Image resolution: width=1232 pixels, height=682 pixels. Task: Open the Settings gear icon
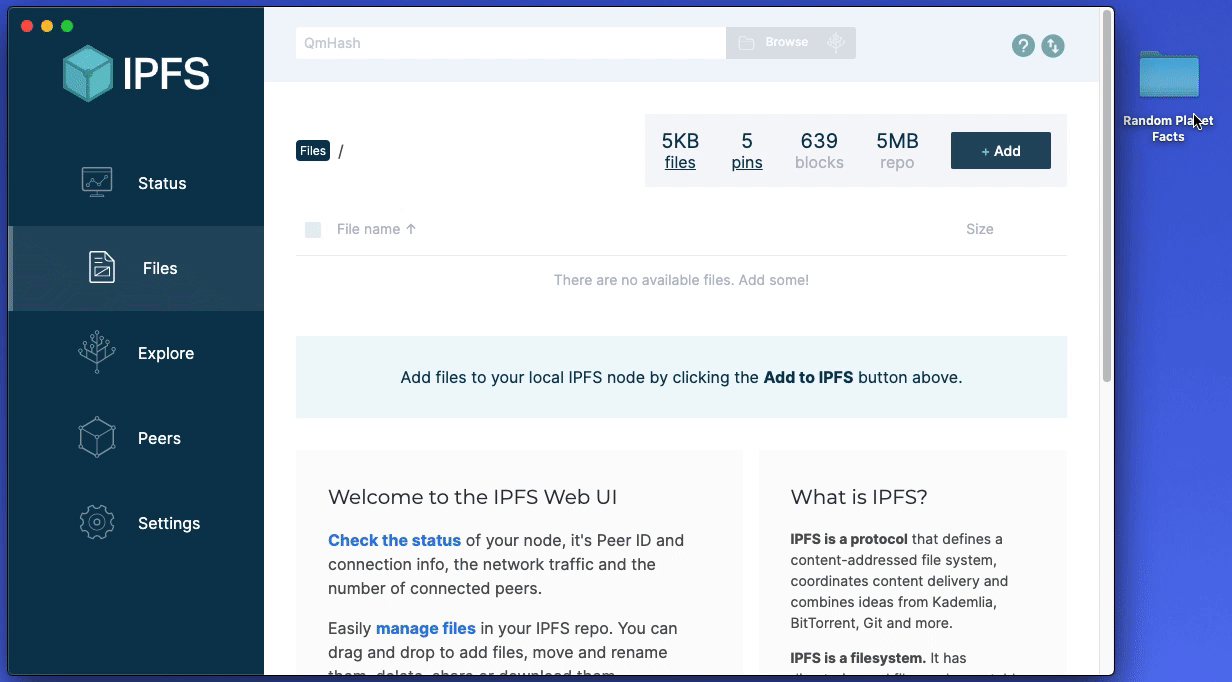(97, 523)
